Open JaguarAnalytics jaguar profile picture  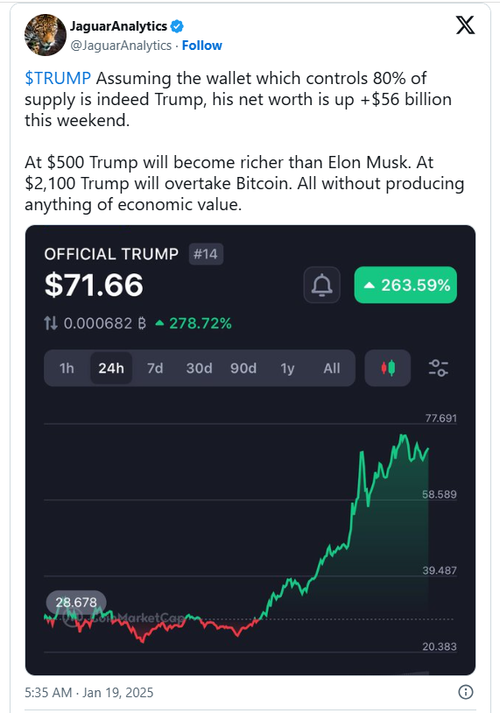click(45, 35)
